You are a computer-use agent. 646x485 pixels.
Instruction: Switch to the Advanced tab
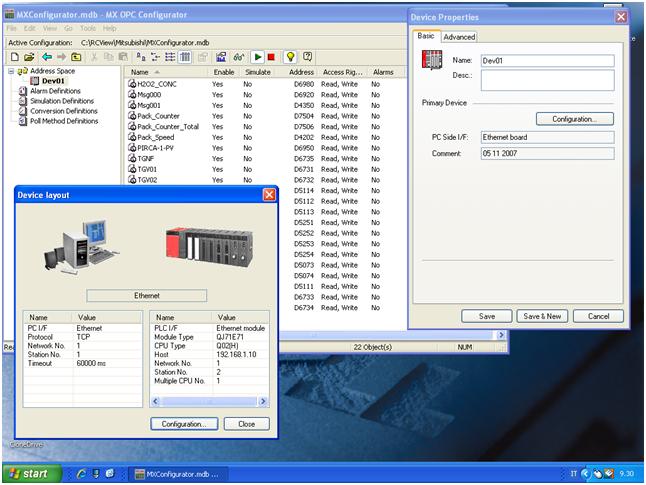tap(459, 37)
